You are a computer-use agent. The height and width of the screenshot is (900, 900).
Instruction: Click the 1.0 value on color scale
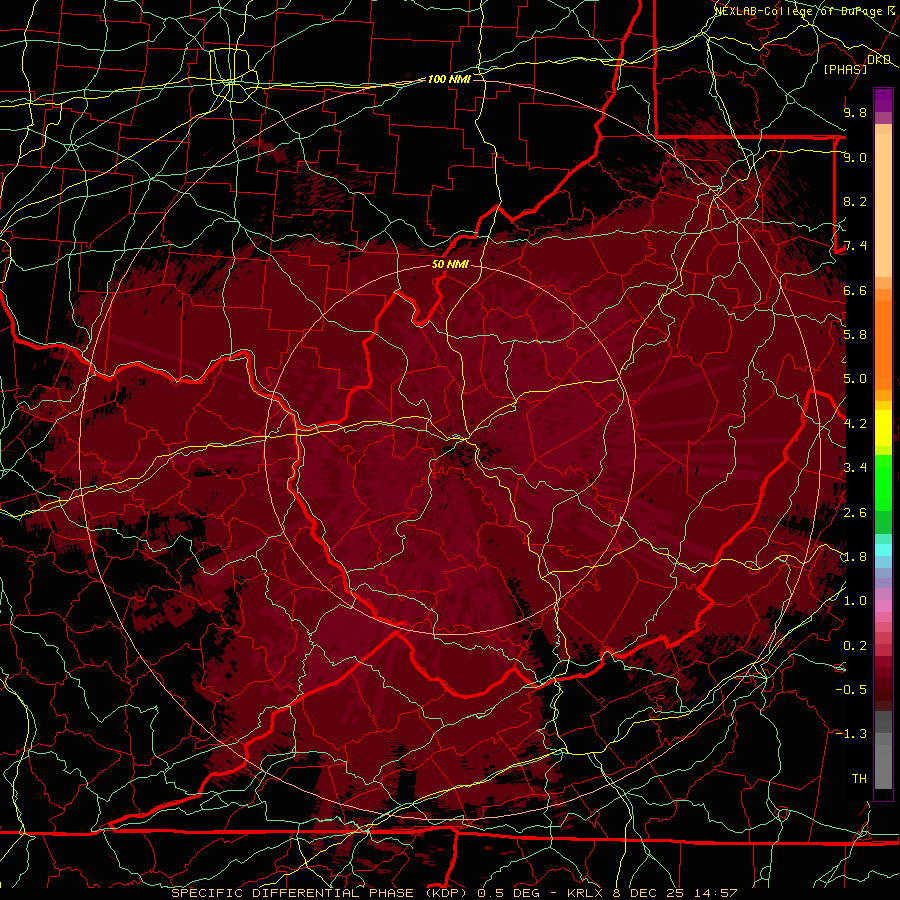point(855,601)
